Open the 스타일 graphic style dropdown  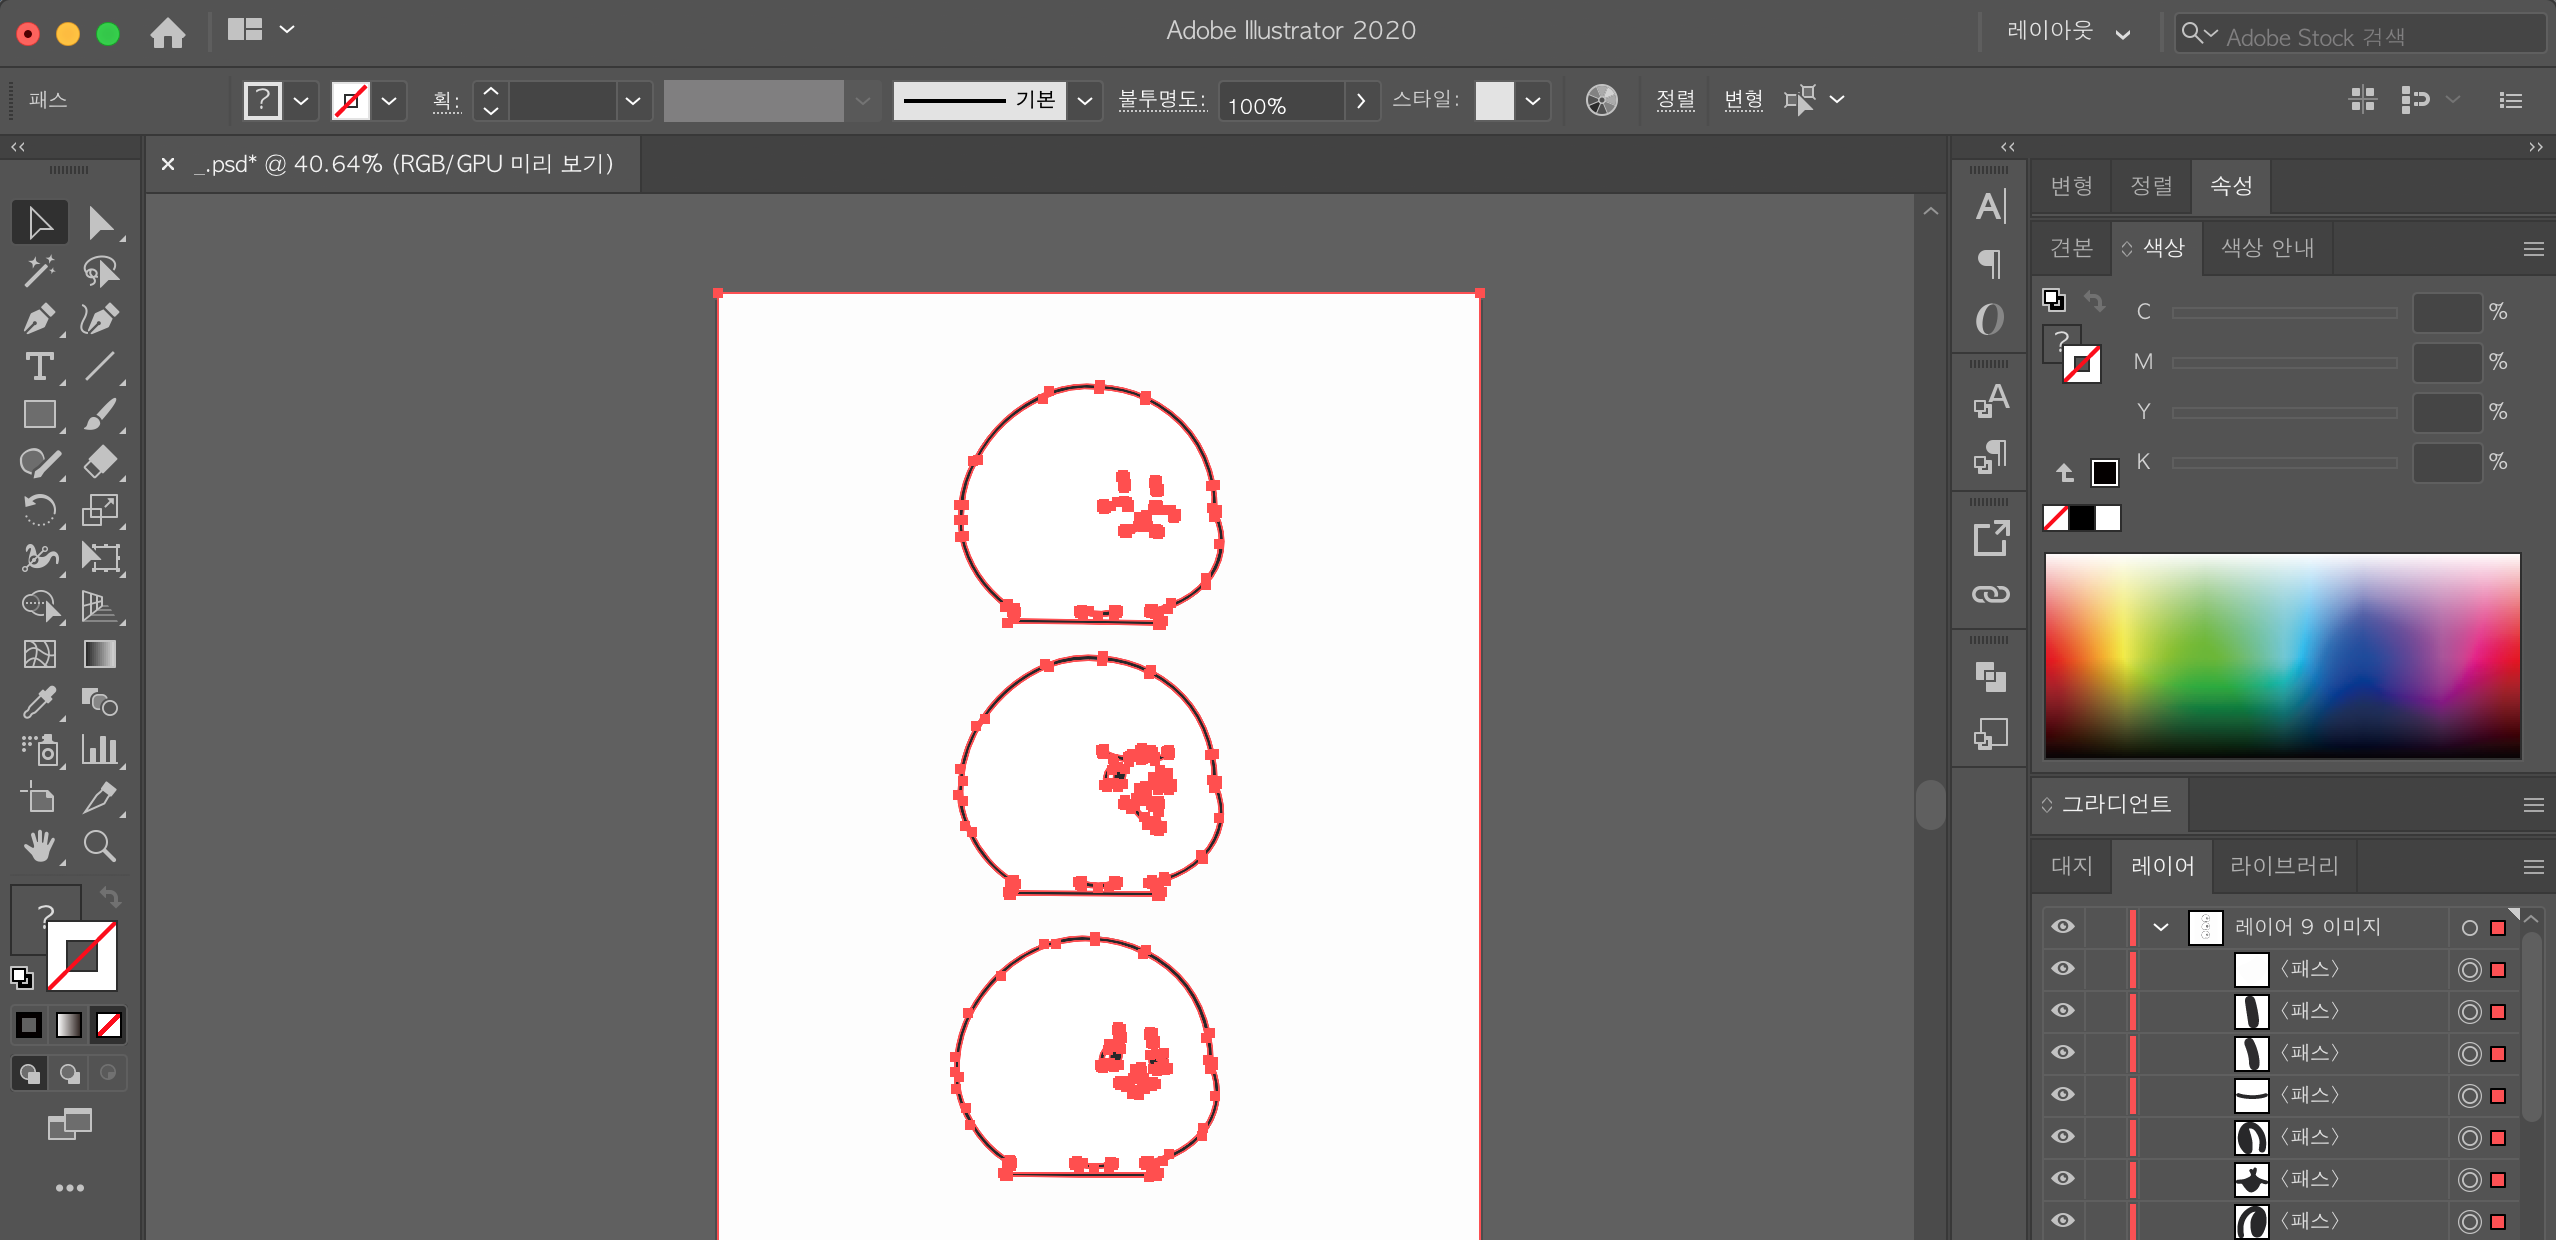click(1532, 100)
